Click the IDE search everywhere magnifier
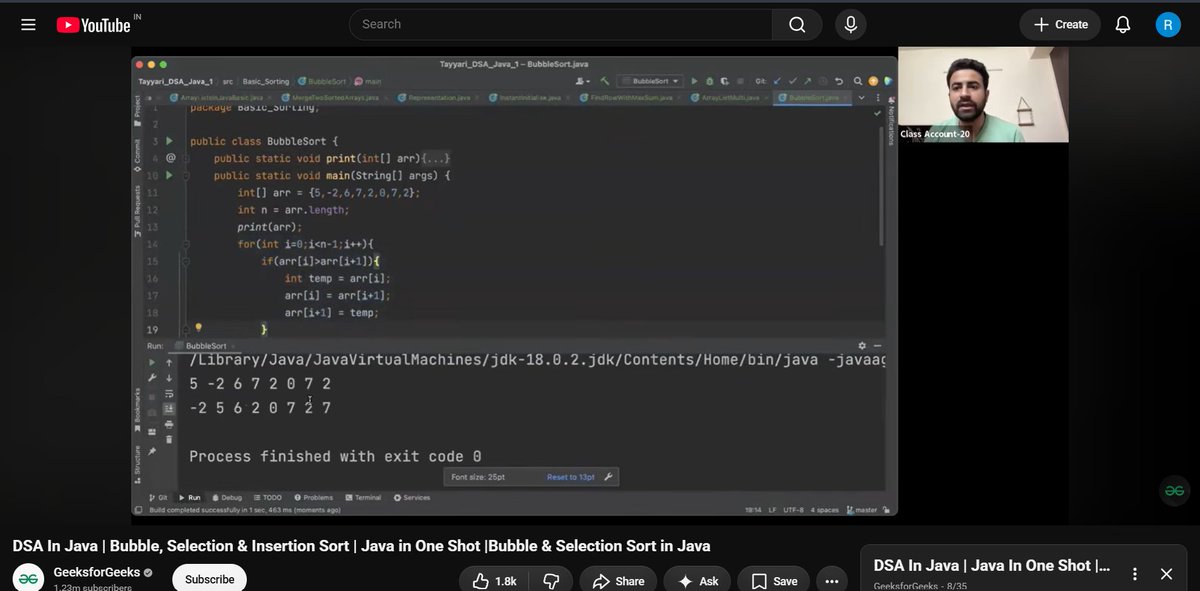 (x=857, y=81)
